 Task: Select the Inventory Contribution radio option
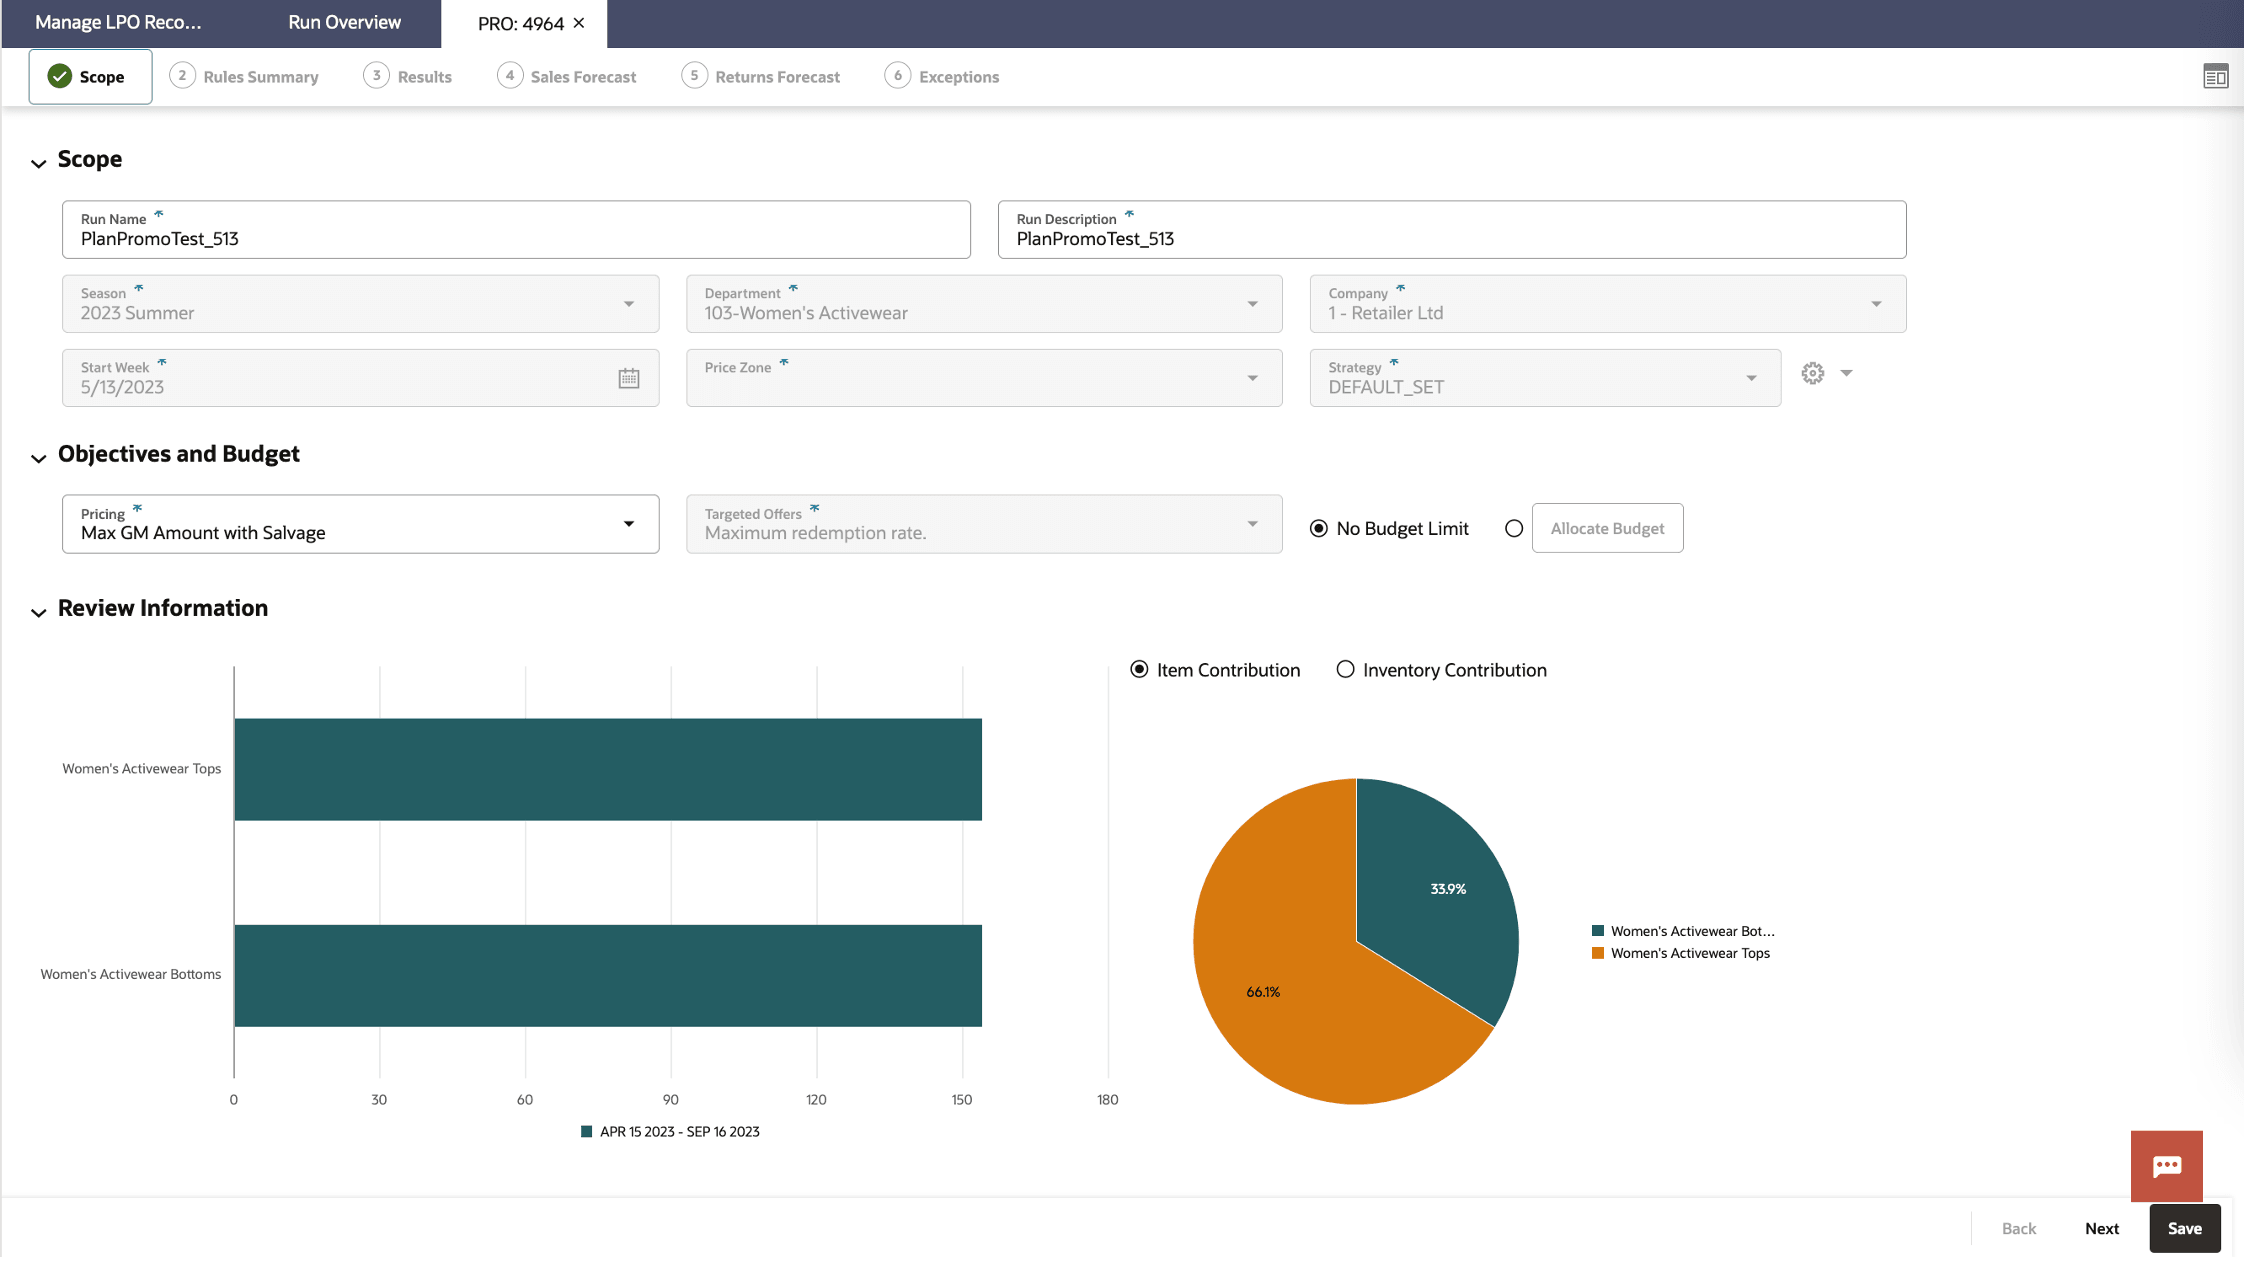coord(1345,669)
